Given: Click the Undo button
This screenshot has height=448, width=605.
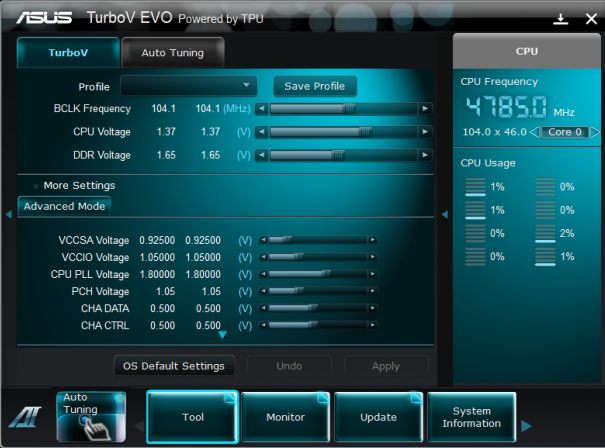Looking at the screenshot, I should click(289, 365).
